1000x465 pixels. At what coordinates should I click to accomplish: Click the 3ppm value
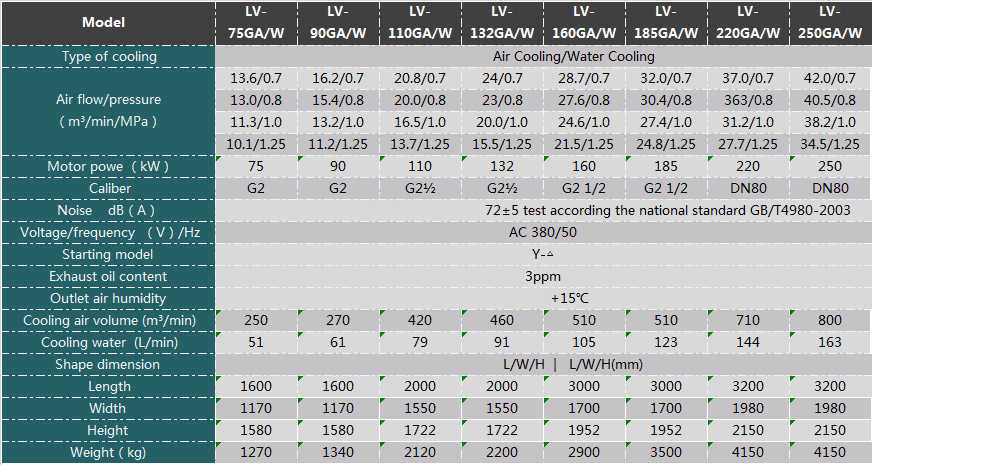point(543,277)
